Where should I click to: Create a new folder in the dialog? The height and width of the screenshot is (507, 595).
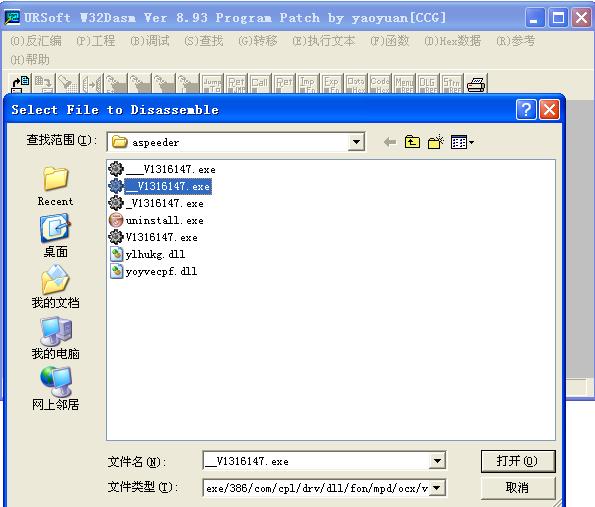[436, 142]
